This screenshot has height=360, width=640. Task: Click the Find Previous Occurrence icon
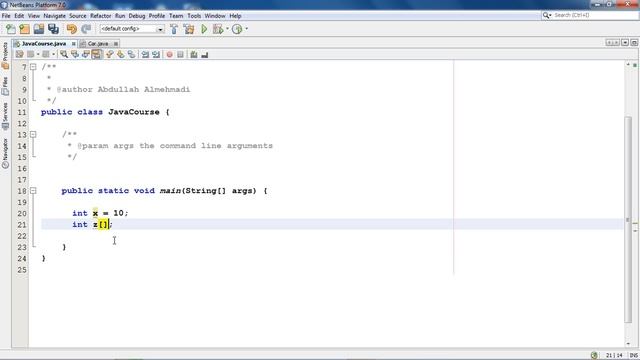click(75, 54)
